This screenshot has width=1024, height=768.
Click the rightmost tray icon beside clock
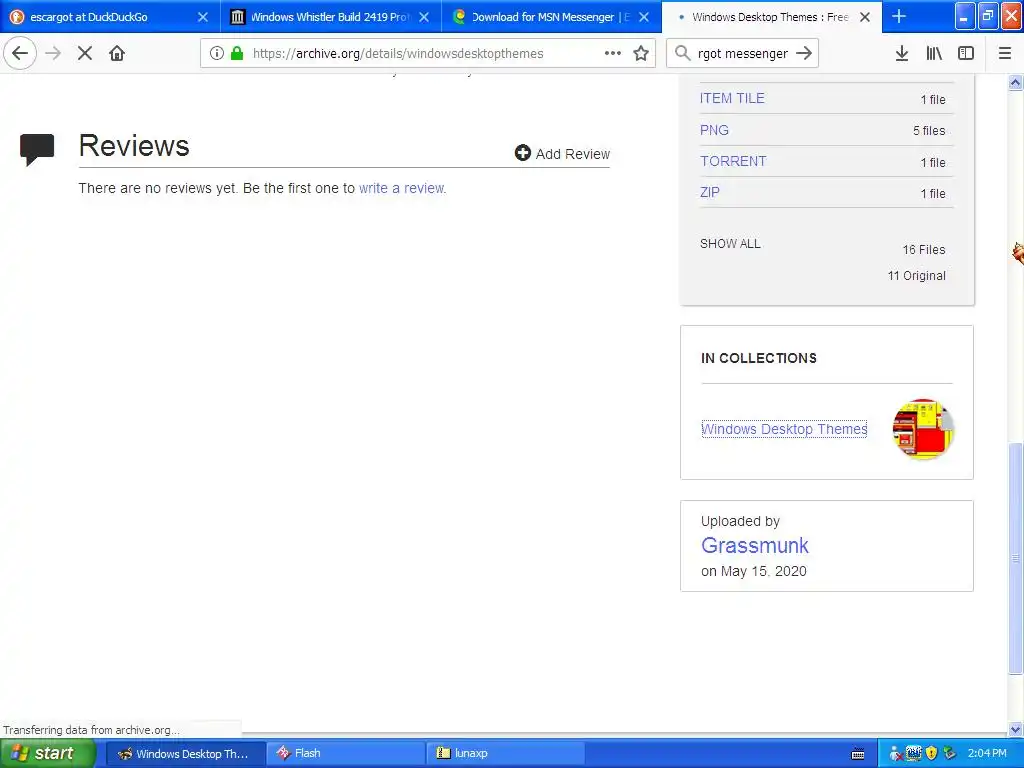tap(950, 754)
